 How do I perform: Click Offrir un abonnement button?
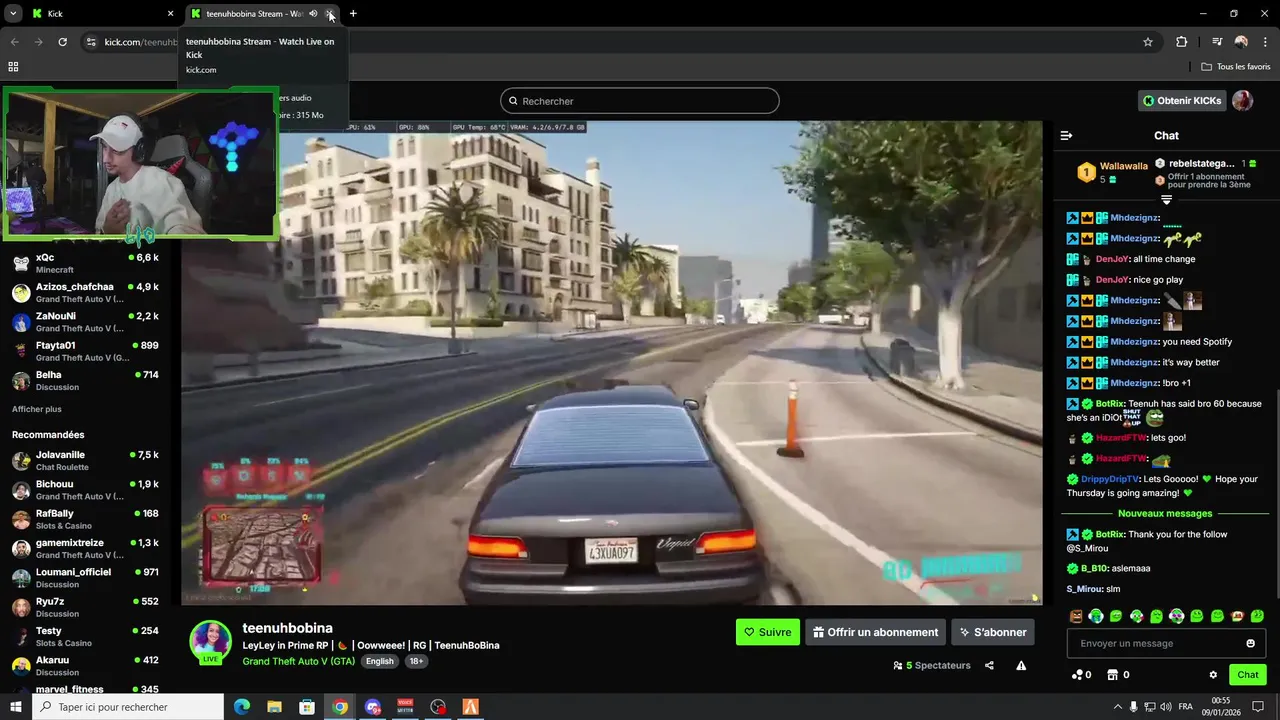coord(876,632)
